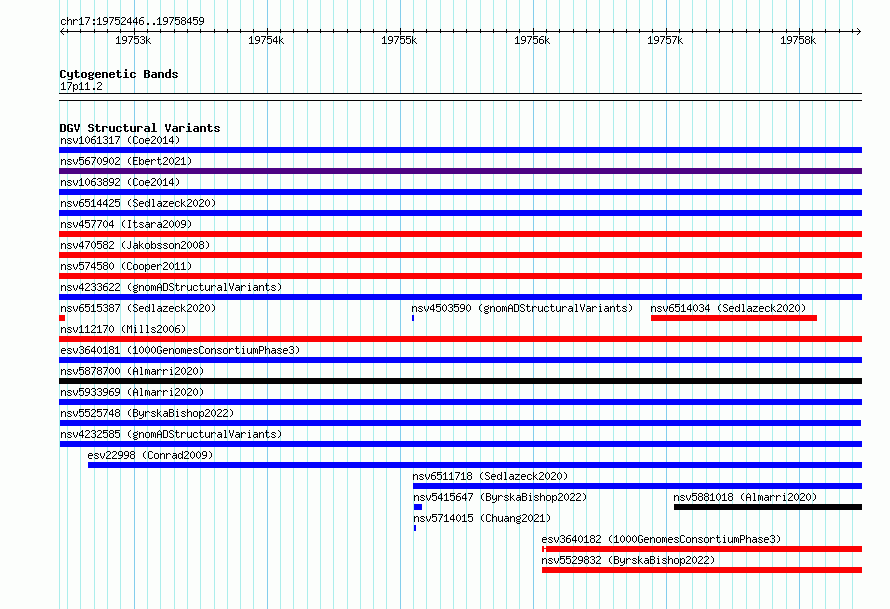Open nsv1063892 (Coe2014) variant details
890x609 pixels.
coord(120,182)
